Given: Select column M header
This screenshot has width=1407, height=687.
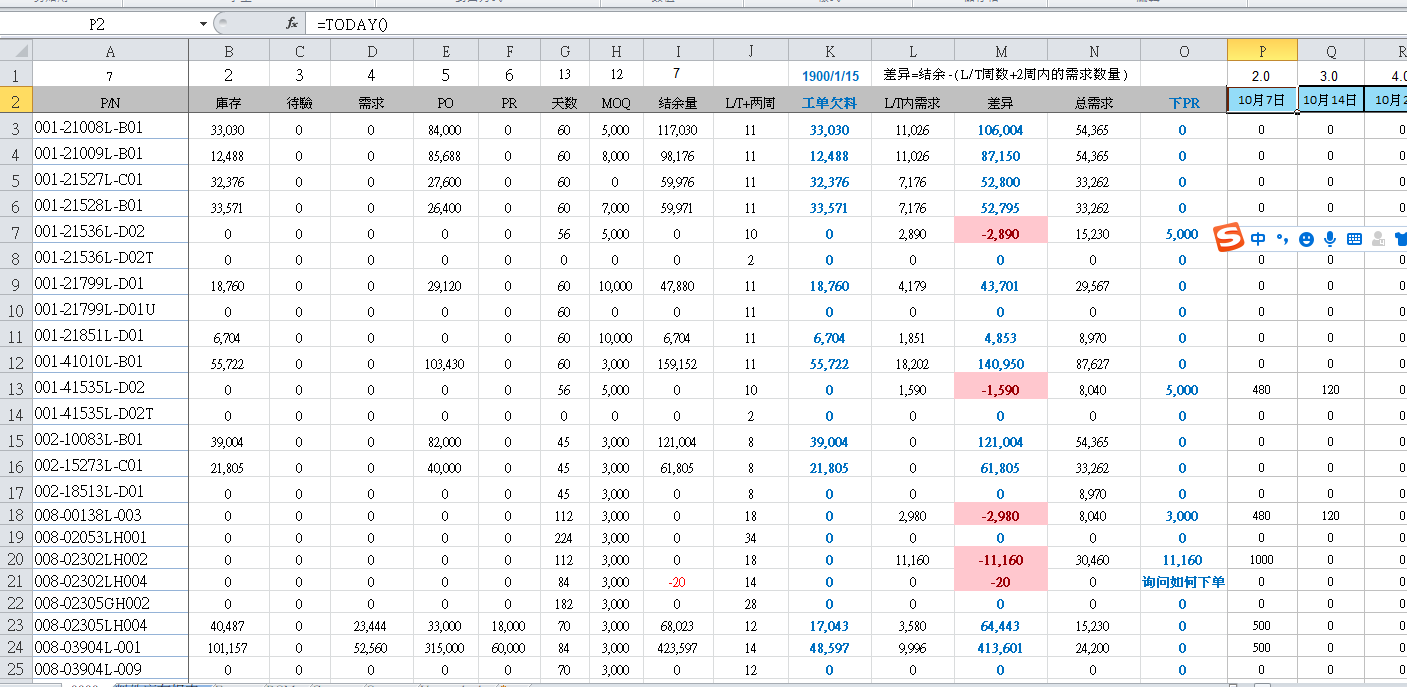Looking at the screenshot, I should (1001, 51).
